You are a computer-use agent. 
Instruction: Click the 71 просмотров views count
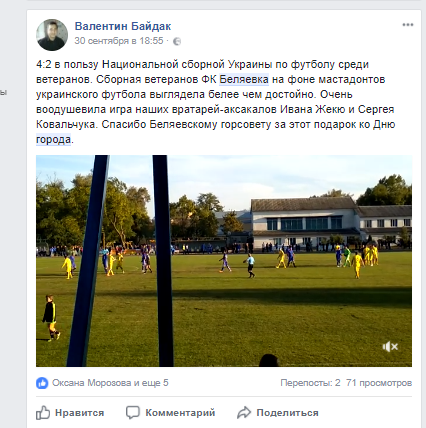(379, 383)
